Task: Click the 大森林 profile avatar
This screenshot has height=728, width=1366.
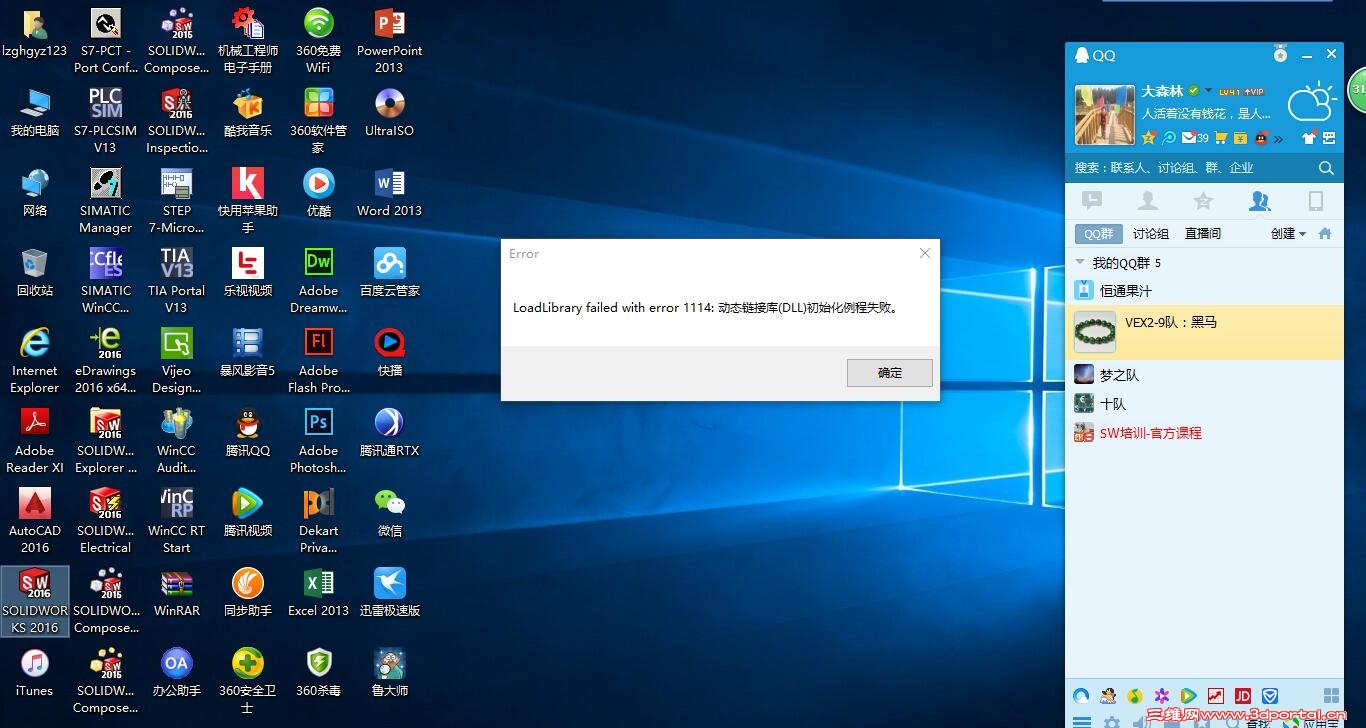Action: pos(1104,115)
